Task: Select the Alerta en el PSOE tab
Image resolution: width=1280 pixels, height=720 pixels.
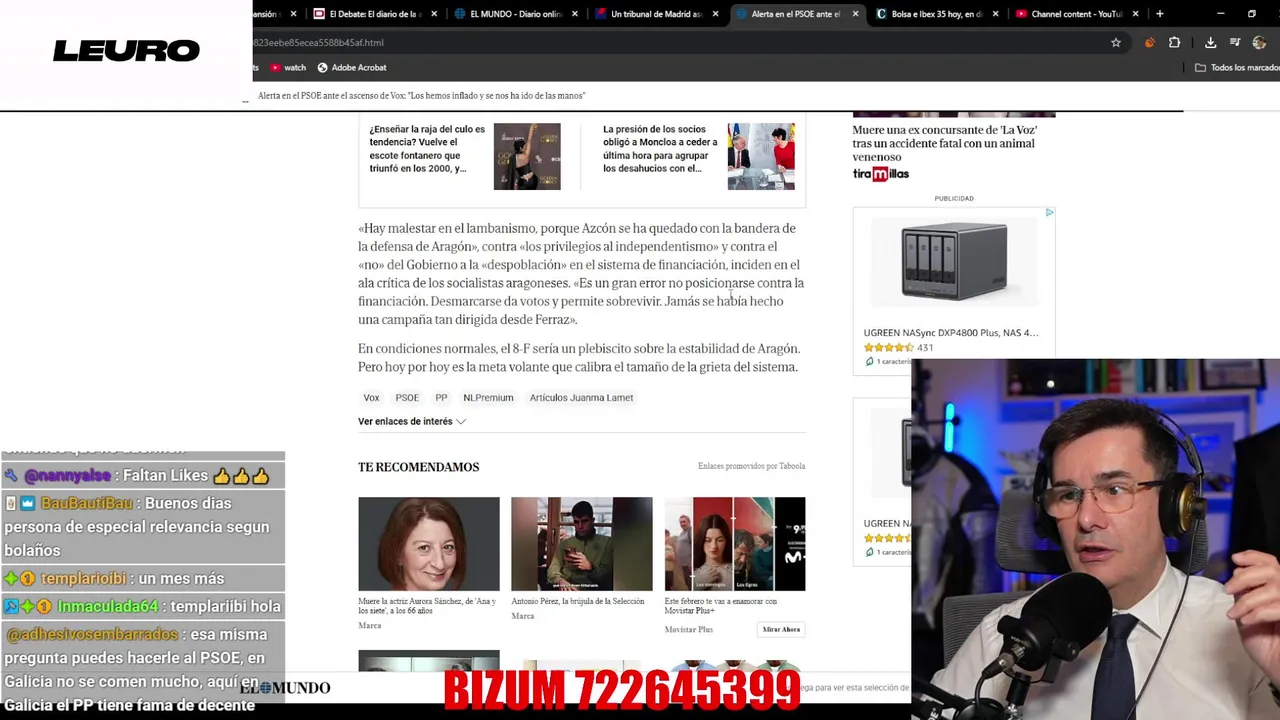Action: [795, 14]
